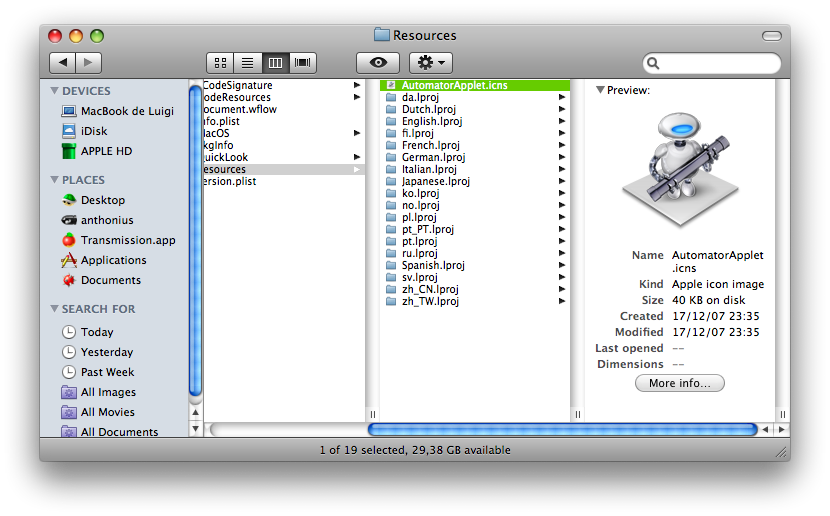This screenshot has width=830, height=516.
Task: Select the Resources row in middle column
Action: pos(284,169)
